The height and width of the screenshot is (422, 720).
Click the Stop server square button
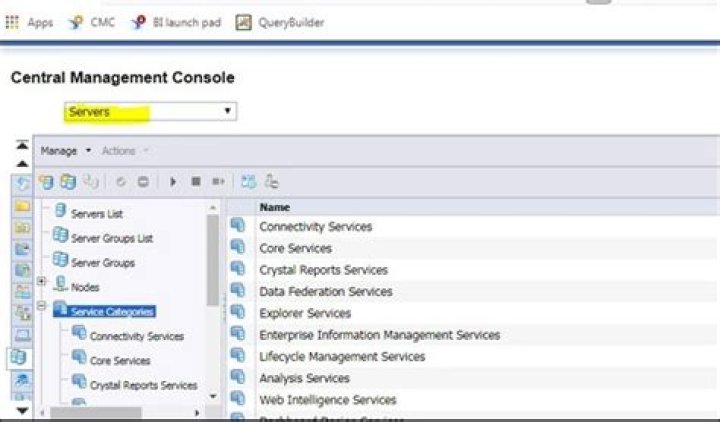point(196,182)
